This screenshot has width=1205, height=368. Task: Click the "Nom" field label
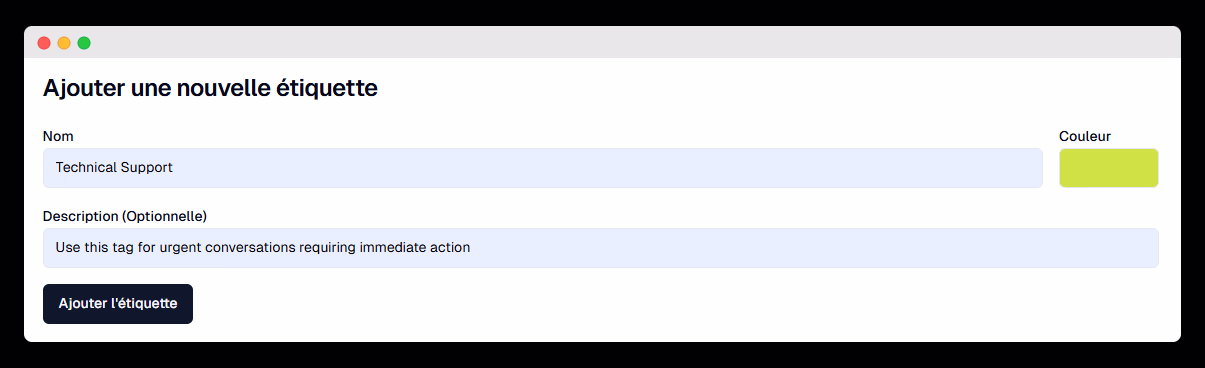tap(58, 136)
